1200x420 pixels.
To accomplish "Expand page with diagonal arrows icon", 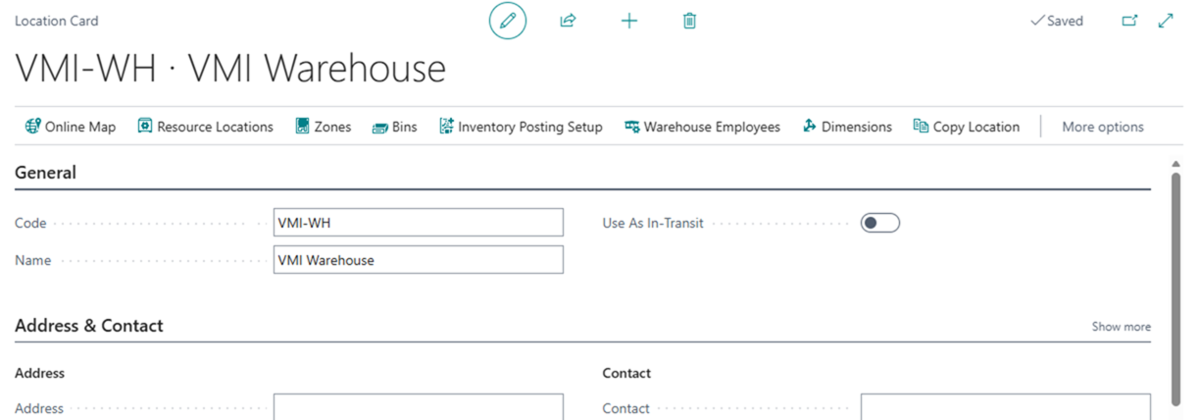I will [1165, 21].
